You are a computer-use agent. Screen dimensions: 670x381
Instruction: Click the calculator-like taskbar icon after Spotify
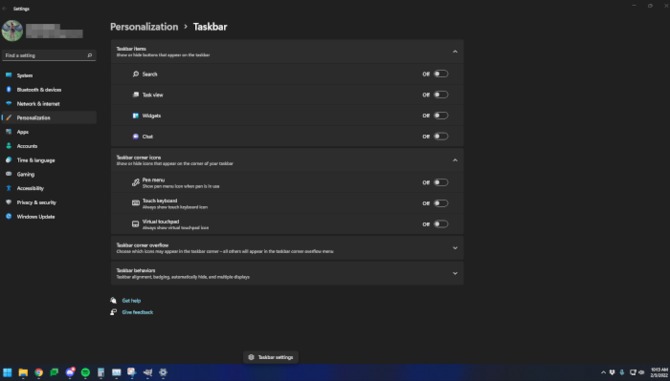(x=101, y=372)
